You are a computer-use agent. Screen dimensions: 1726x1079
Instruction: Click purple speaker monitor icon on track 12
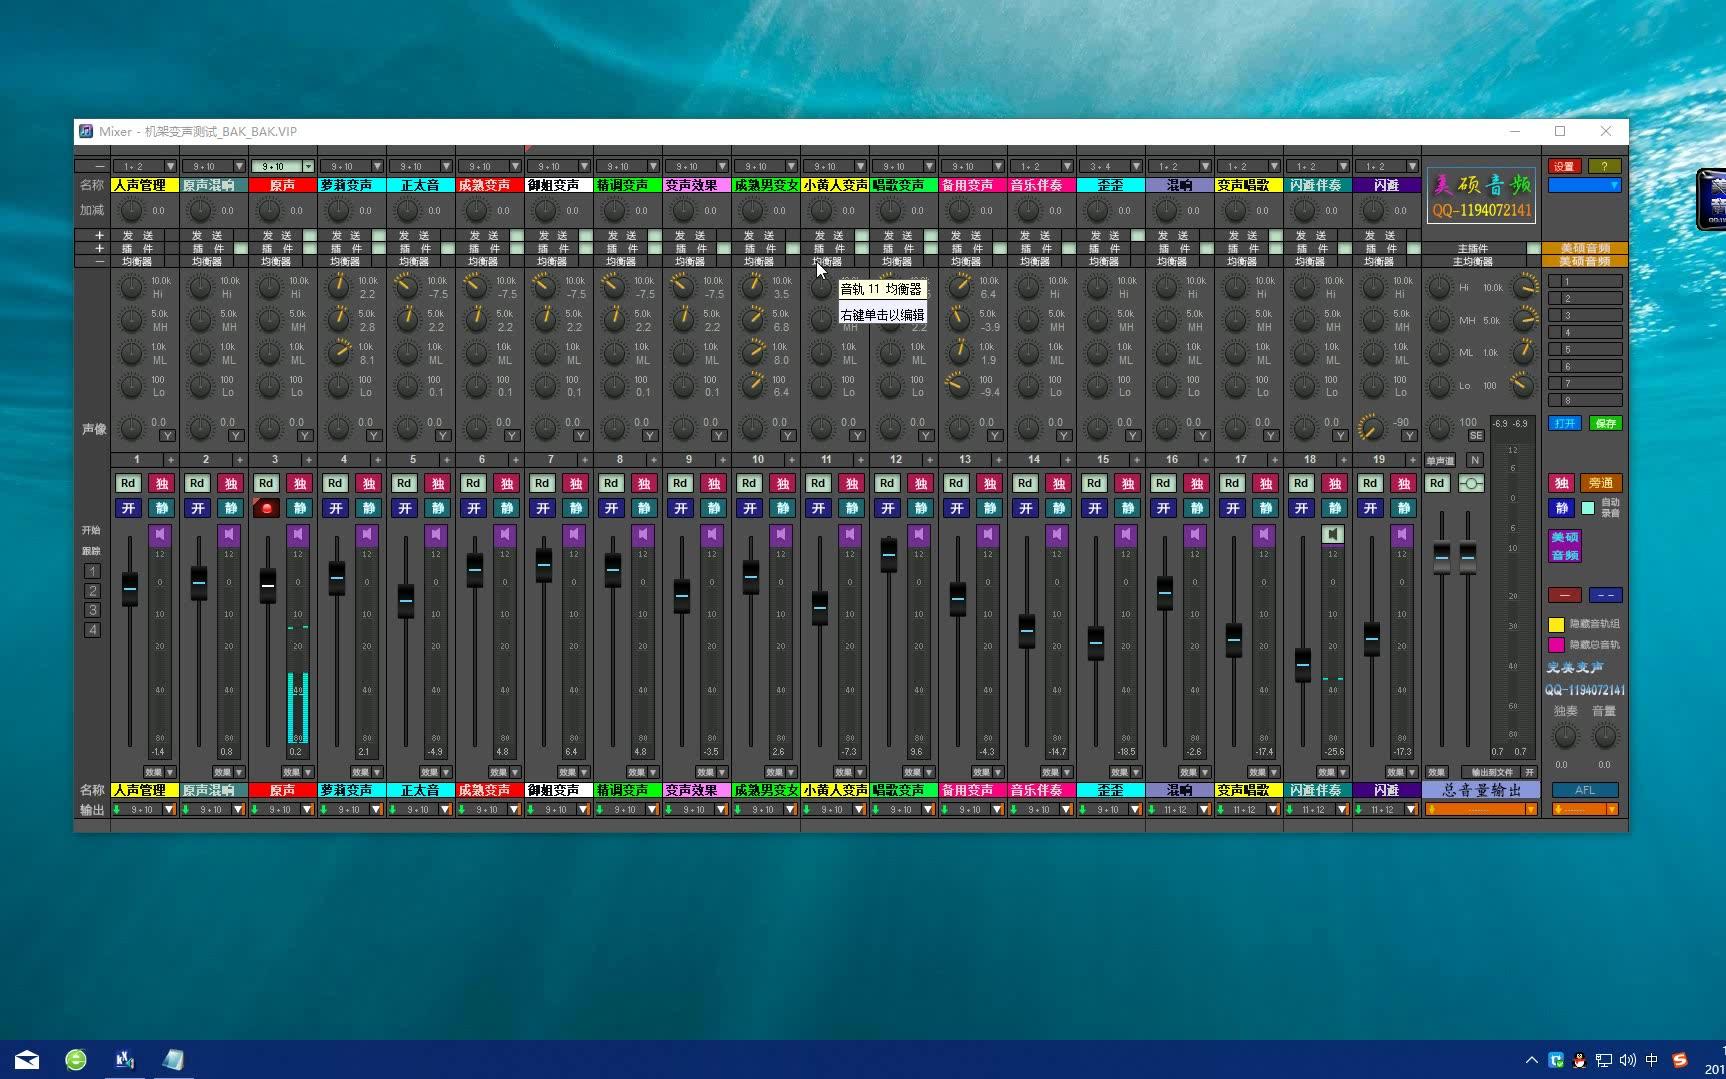tap(919, 536)
